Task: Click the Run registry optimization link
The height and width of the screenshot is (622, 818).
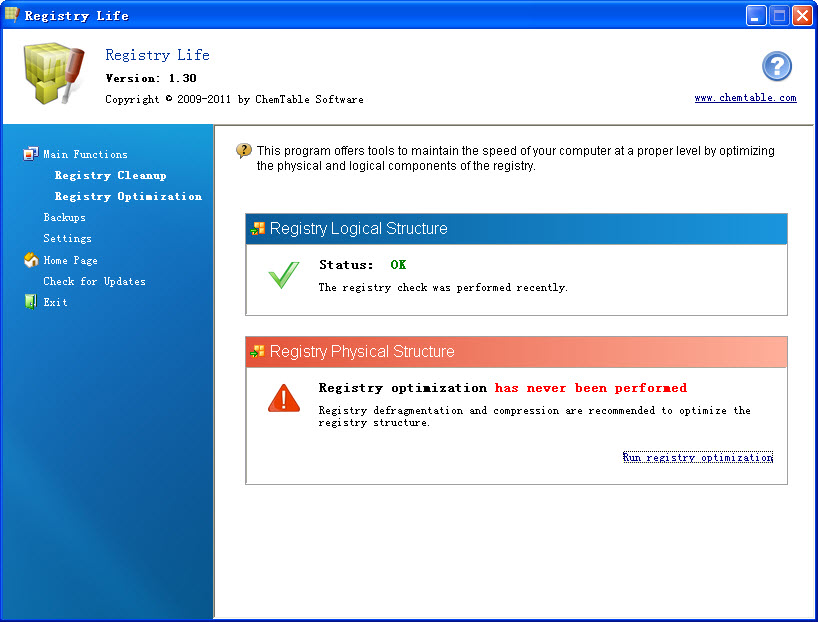Action: pyautogui.click(x=697, y=457)
